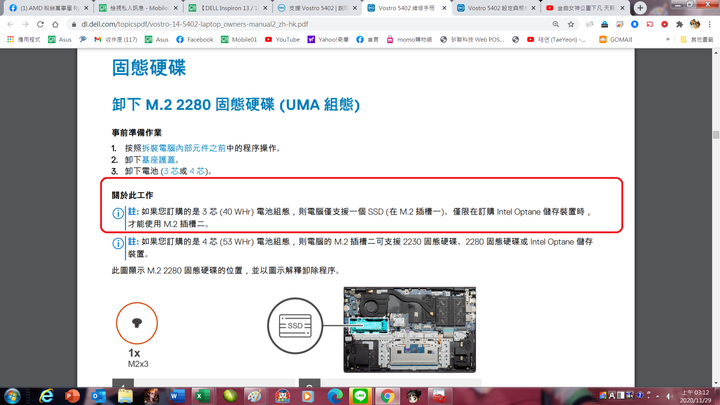Open PowerPoint from the taskbar
Screen dimensions: 720x405
[72, 396]
